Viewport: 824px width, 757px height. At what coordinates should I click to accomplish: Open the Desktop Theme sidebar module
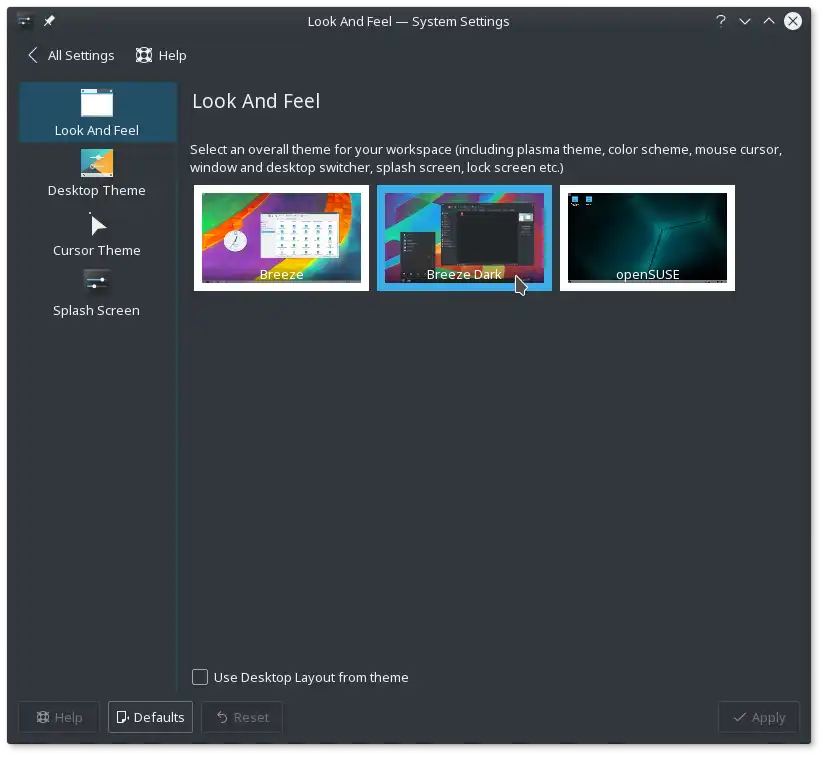tap(97, 173)
